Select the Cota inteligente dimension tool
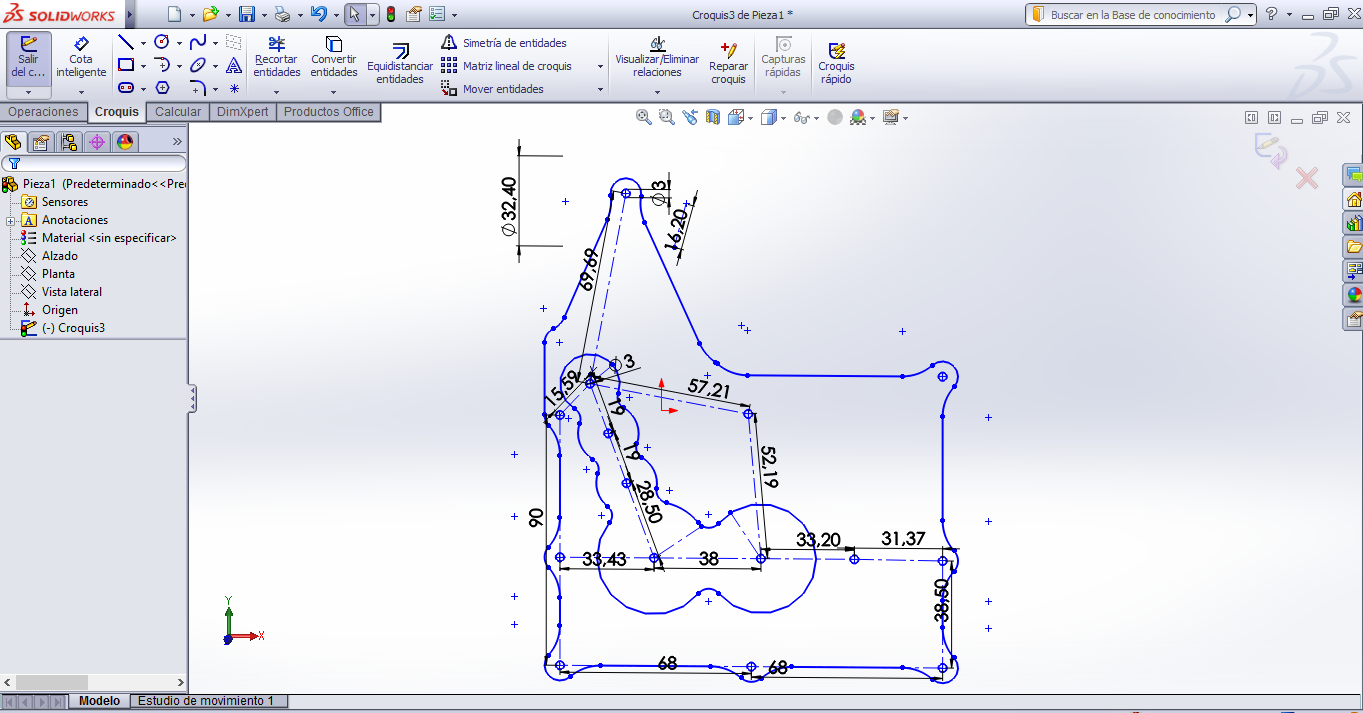The height and width of the screenshot is (713, 1363). (81, 58)
